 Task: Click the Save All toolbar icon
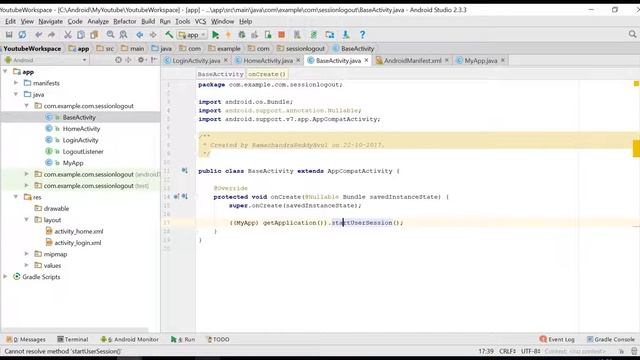click(9, 35)
